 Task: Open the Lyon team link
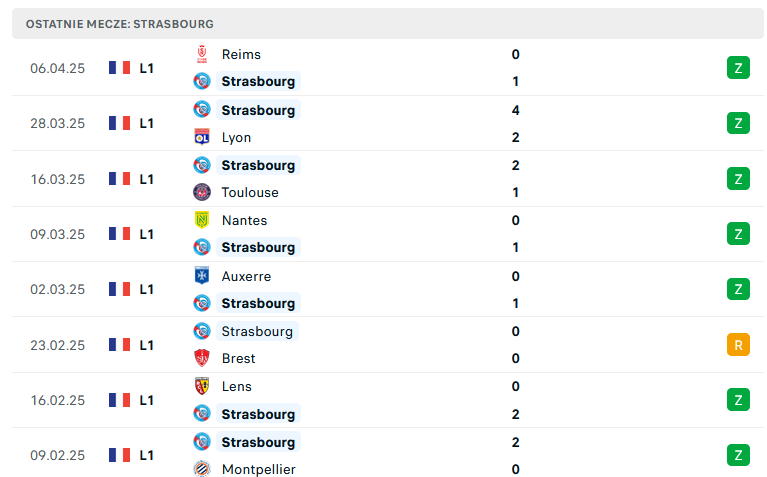(236, 137)
